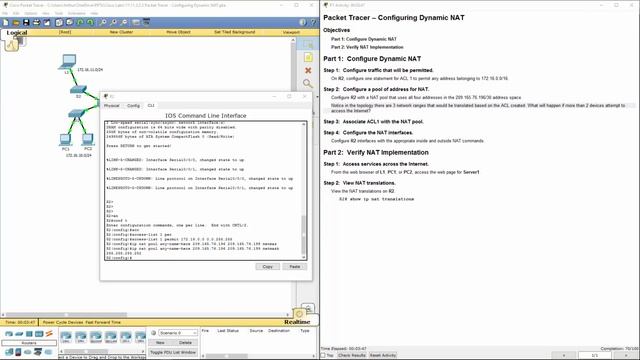Select the red X Delete tool
This screenshot has width=640, height=360.
point(308,71)
